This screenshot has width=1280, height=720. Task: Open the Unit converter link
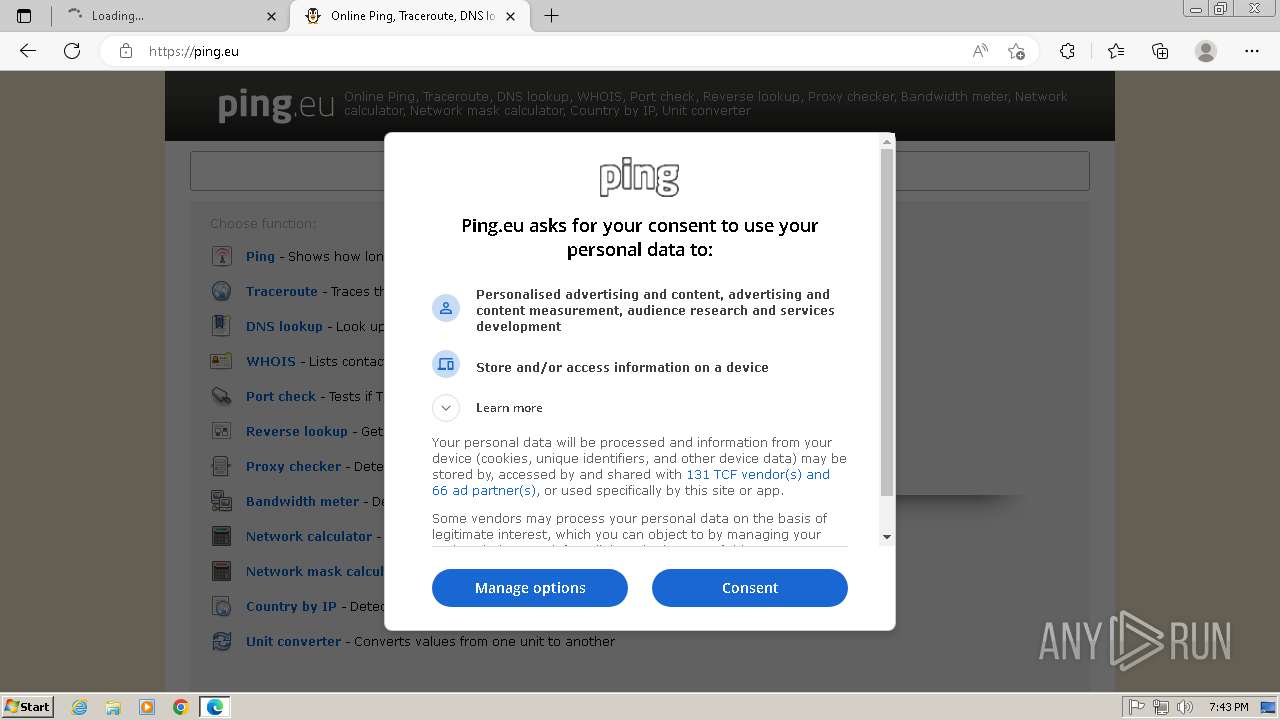click(x=293, y=641)
